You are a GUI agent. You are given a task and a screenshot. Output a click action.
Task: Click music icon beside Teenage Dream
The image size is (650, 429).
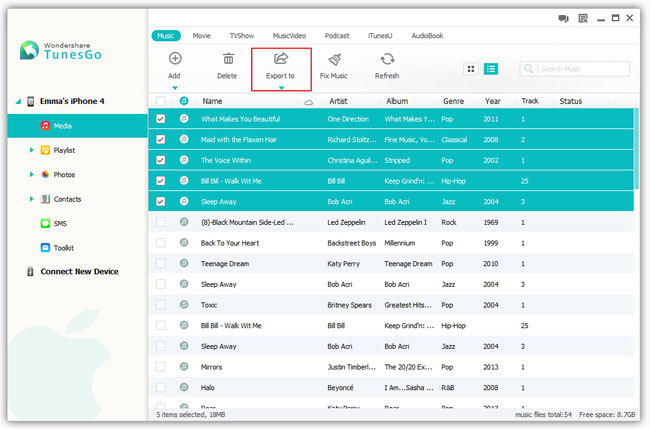[x=184, y=263]
